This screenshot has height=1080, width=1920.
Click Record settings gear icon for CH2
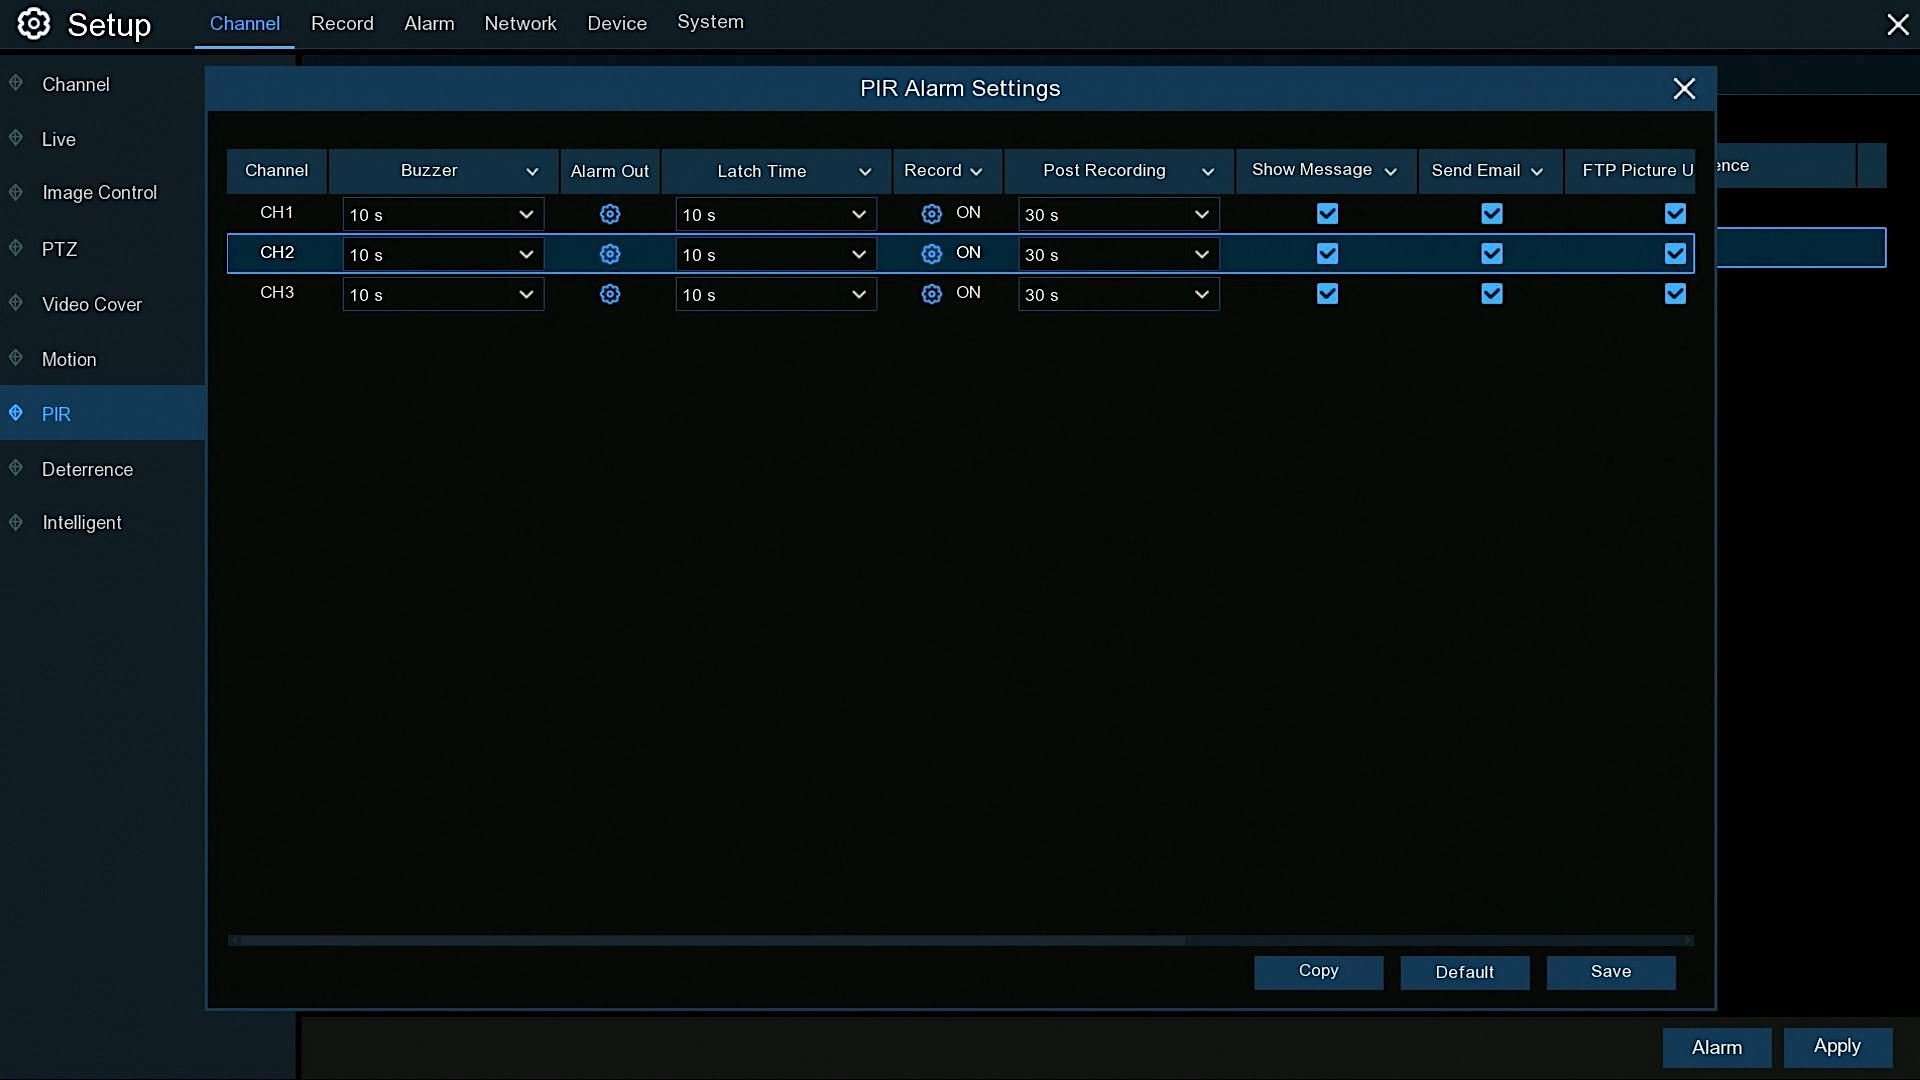click(931, 254)
